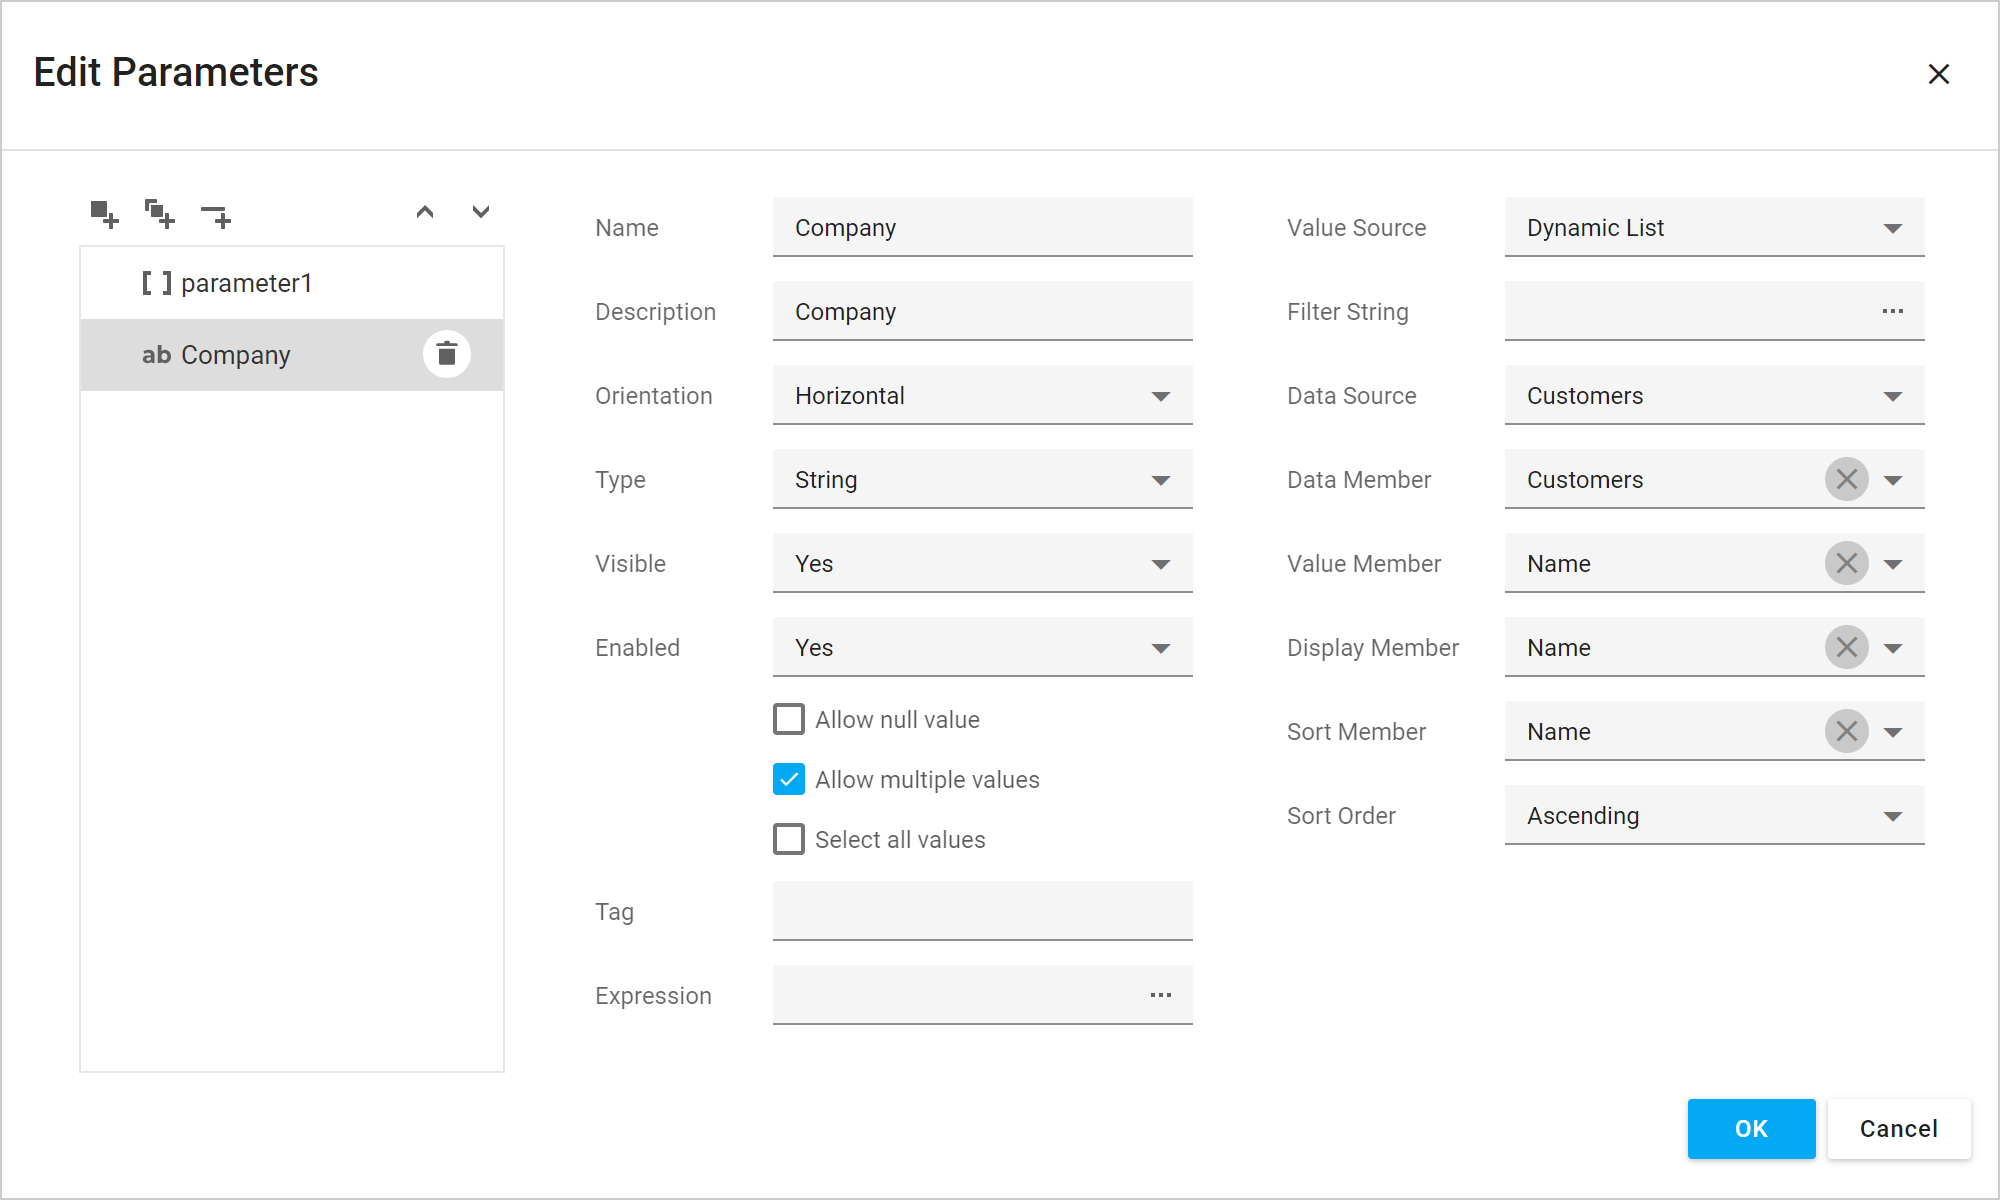Add a new parameter
The height and width of the screenshot is (1200, 2000).
pos(104,214)
